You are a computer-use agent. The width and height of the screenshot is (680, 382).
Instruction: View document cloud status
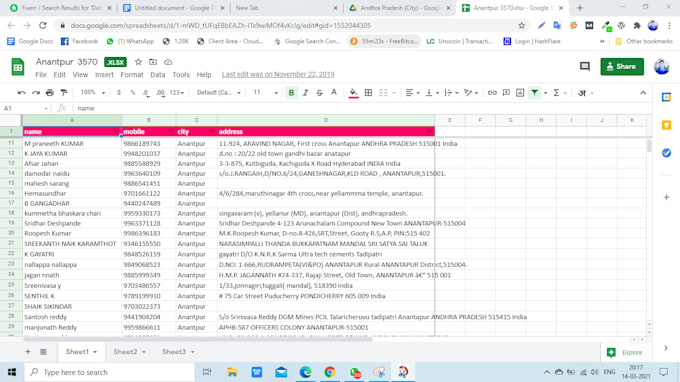coord(168,62)
